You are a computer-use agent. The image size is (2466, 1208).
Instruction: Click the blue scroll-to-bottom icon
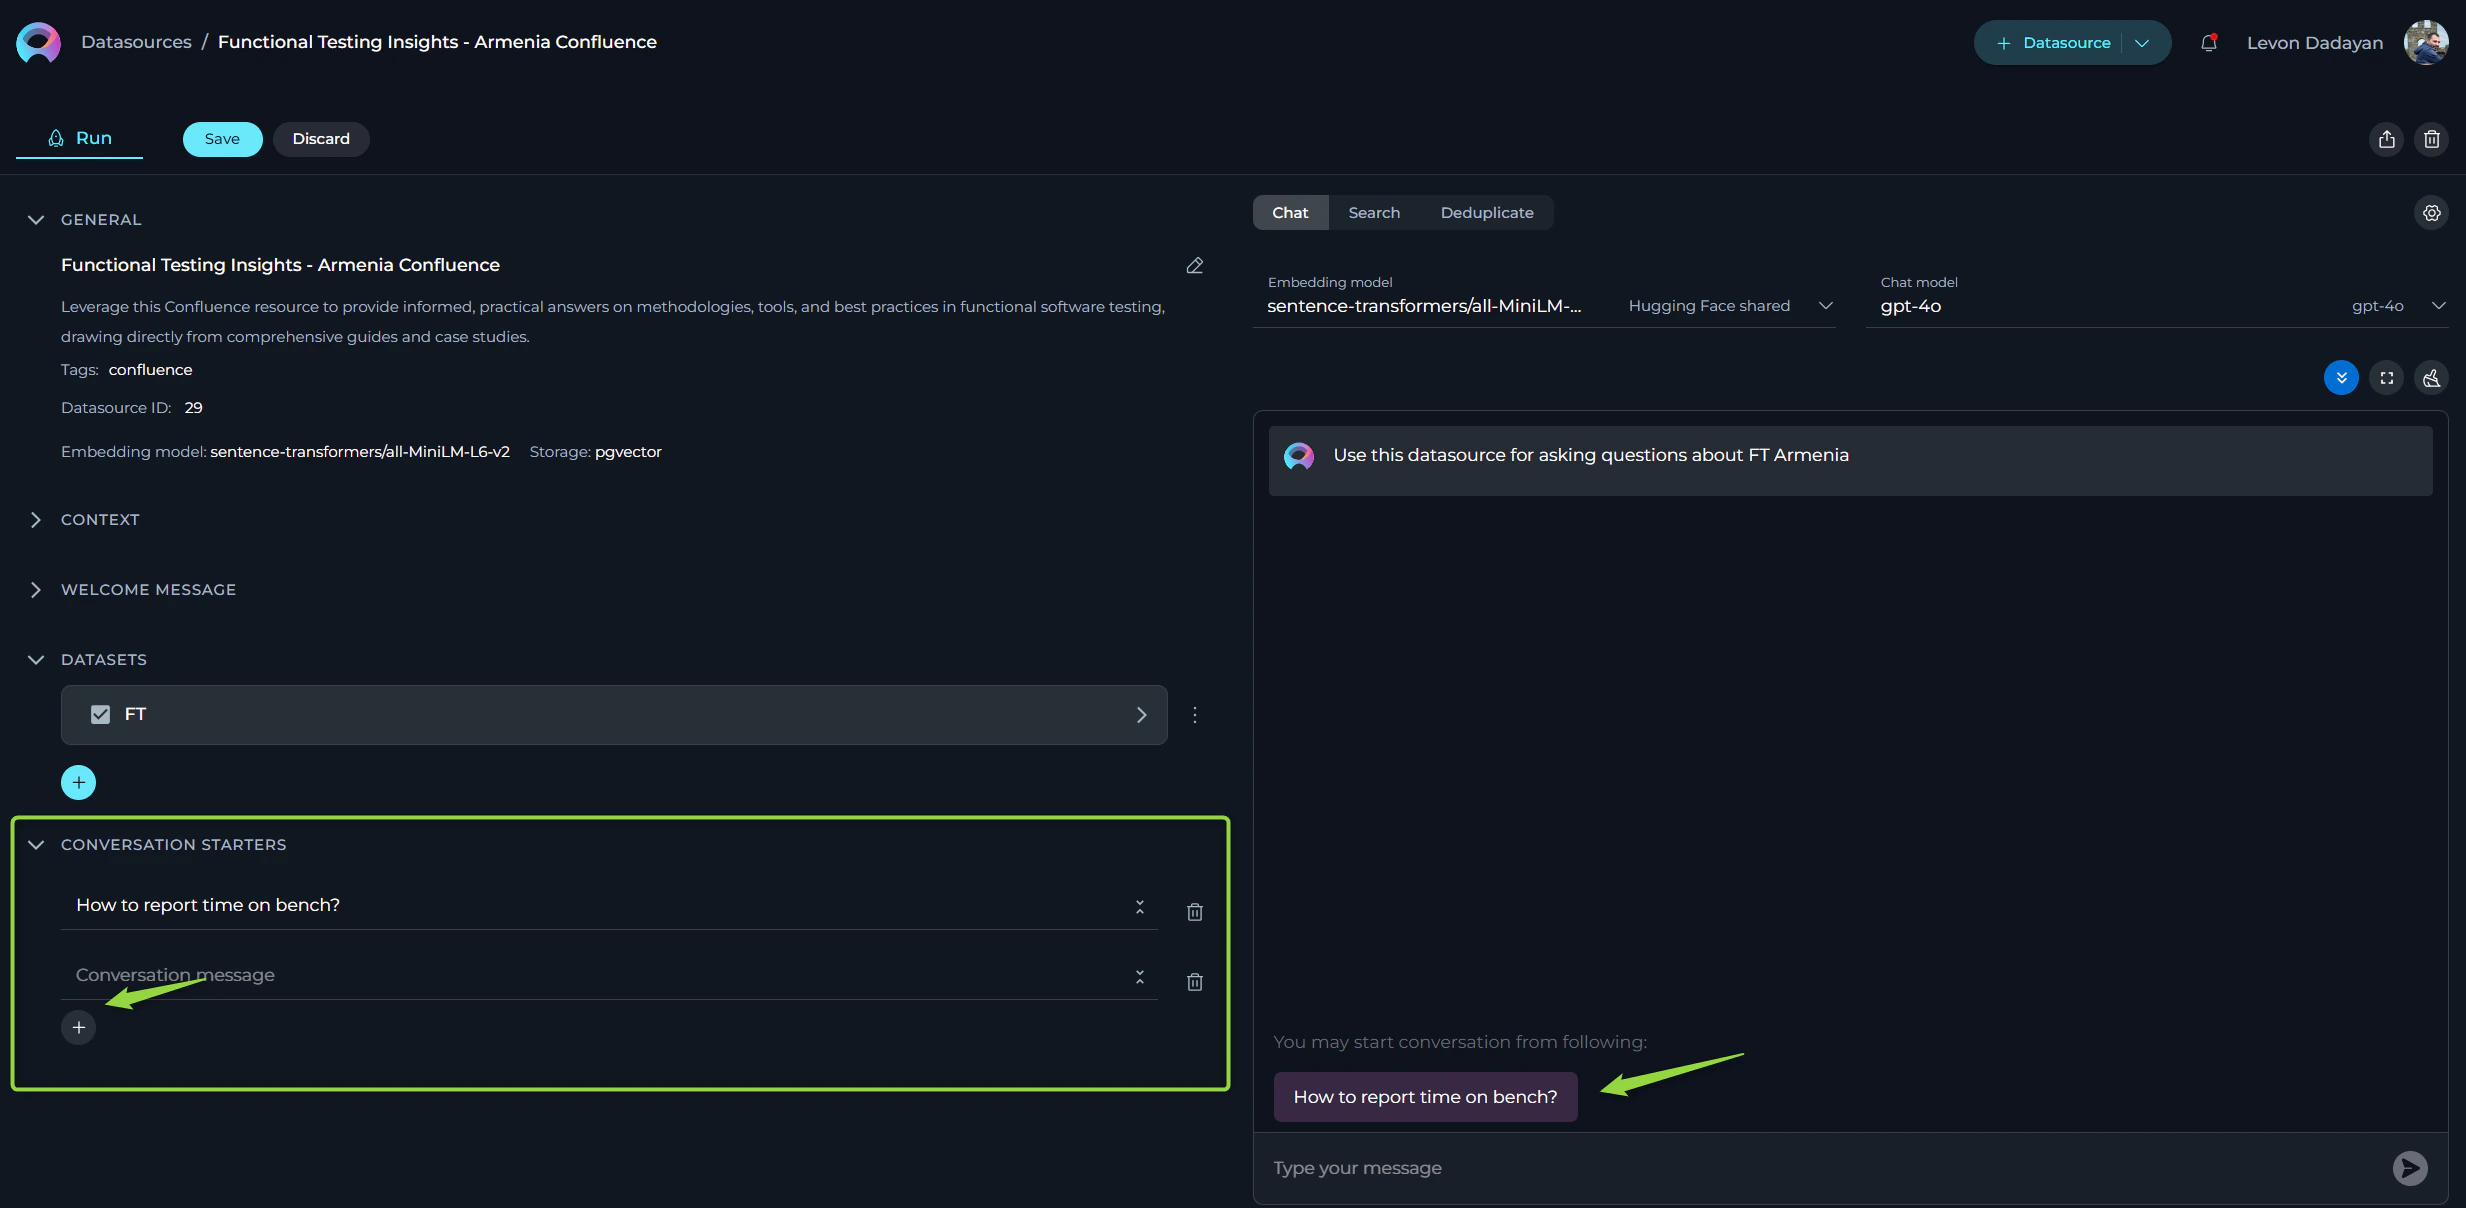(x=2341, y=378)
